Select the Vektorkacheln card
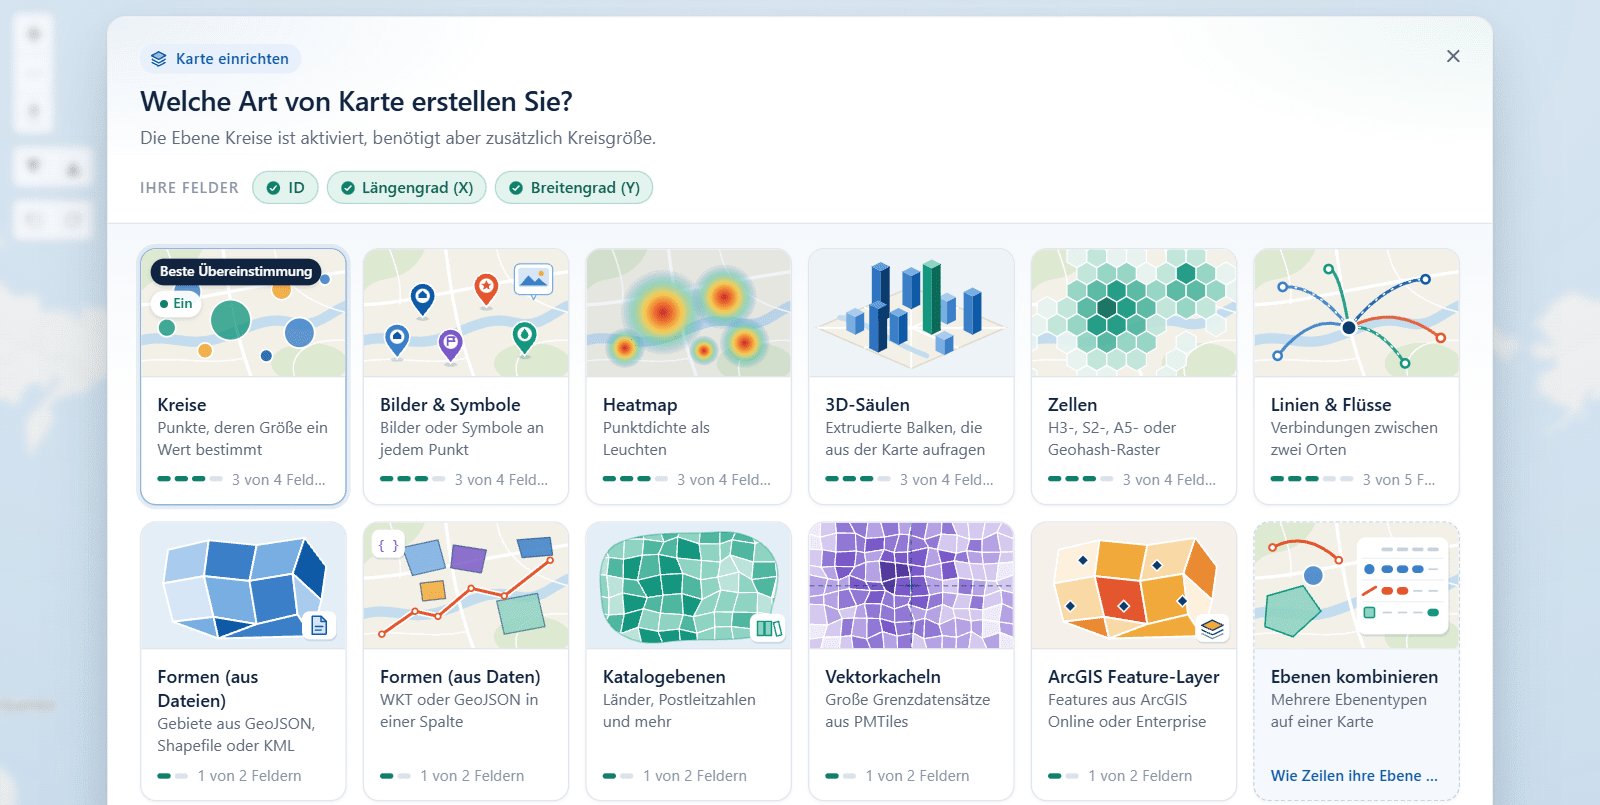 click(x=911, y=661)
